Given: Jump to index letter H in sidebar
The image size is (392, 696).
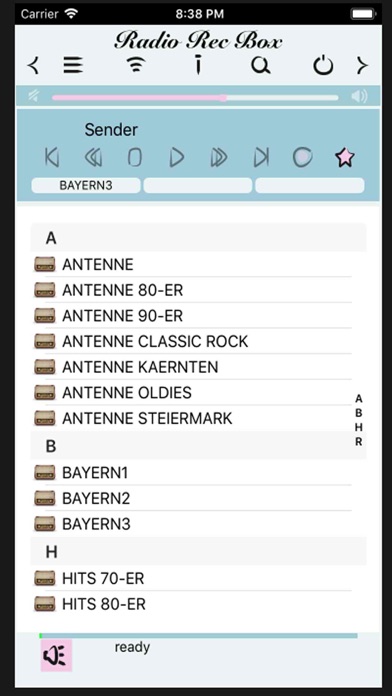Looking at the screenshot, I should 359,427.
